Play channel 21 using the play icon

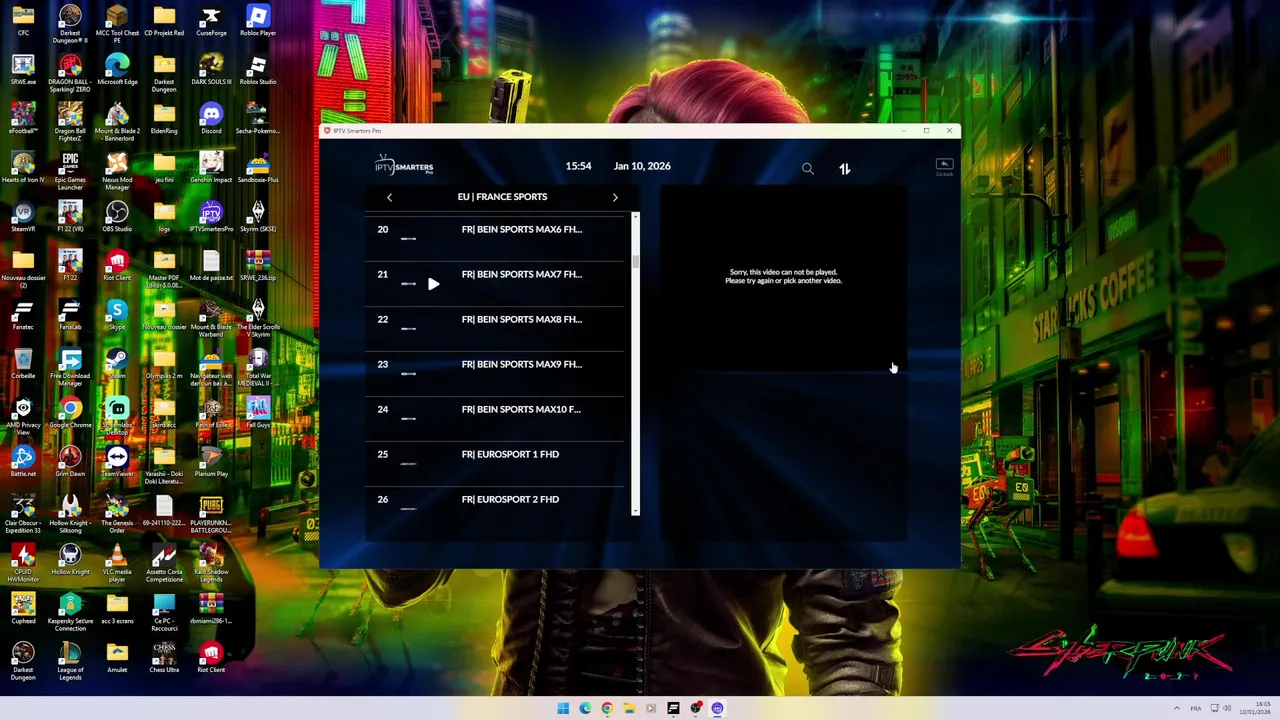pos(433,284)
